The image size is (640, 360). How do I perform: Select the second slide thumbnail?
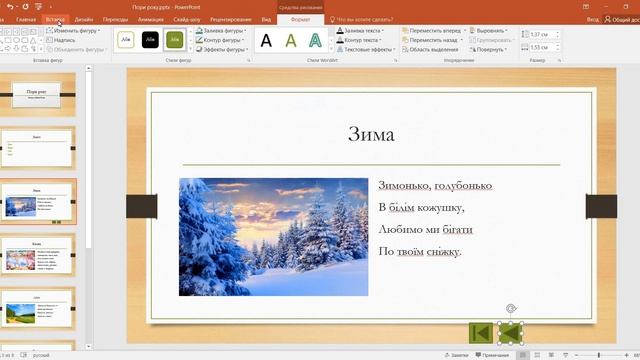point(38,148)
